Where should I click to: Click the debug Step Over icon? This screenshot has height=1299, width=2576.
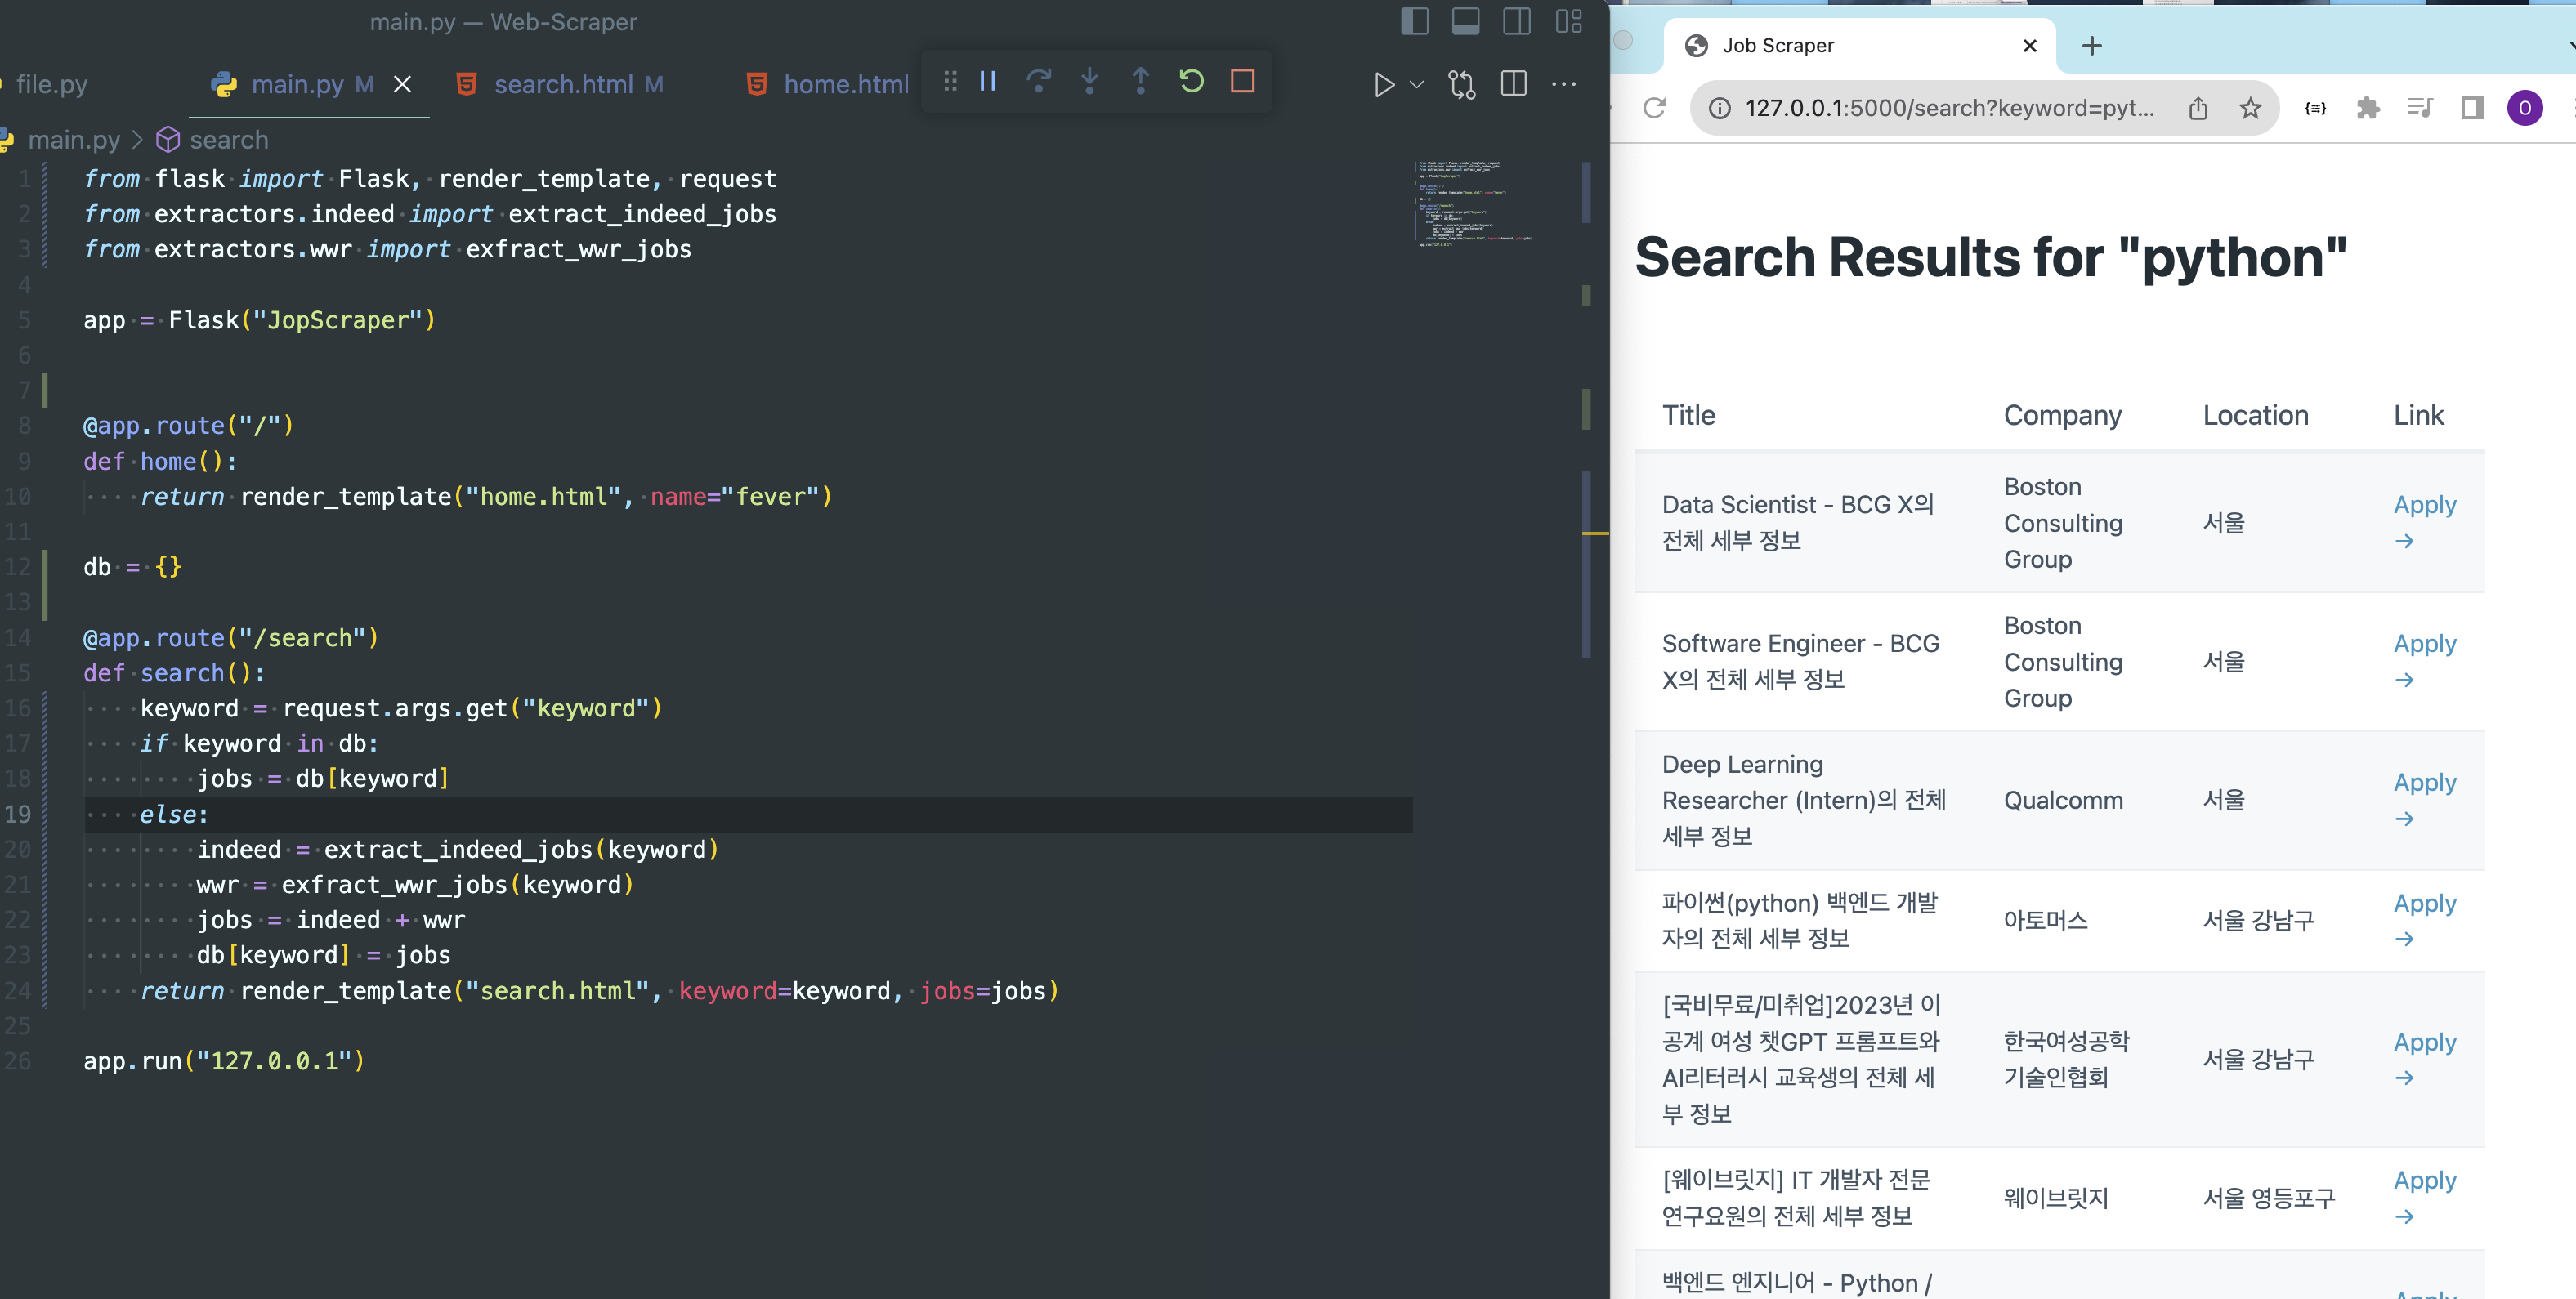(1038, 81)
